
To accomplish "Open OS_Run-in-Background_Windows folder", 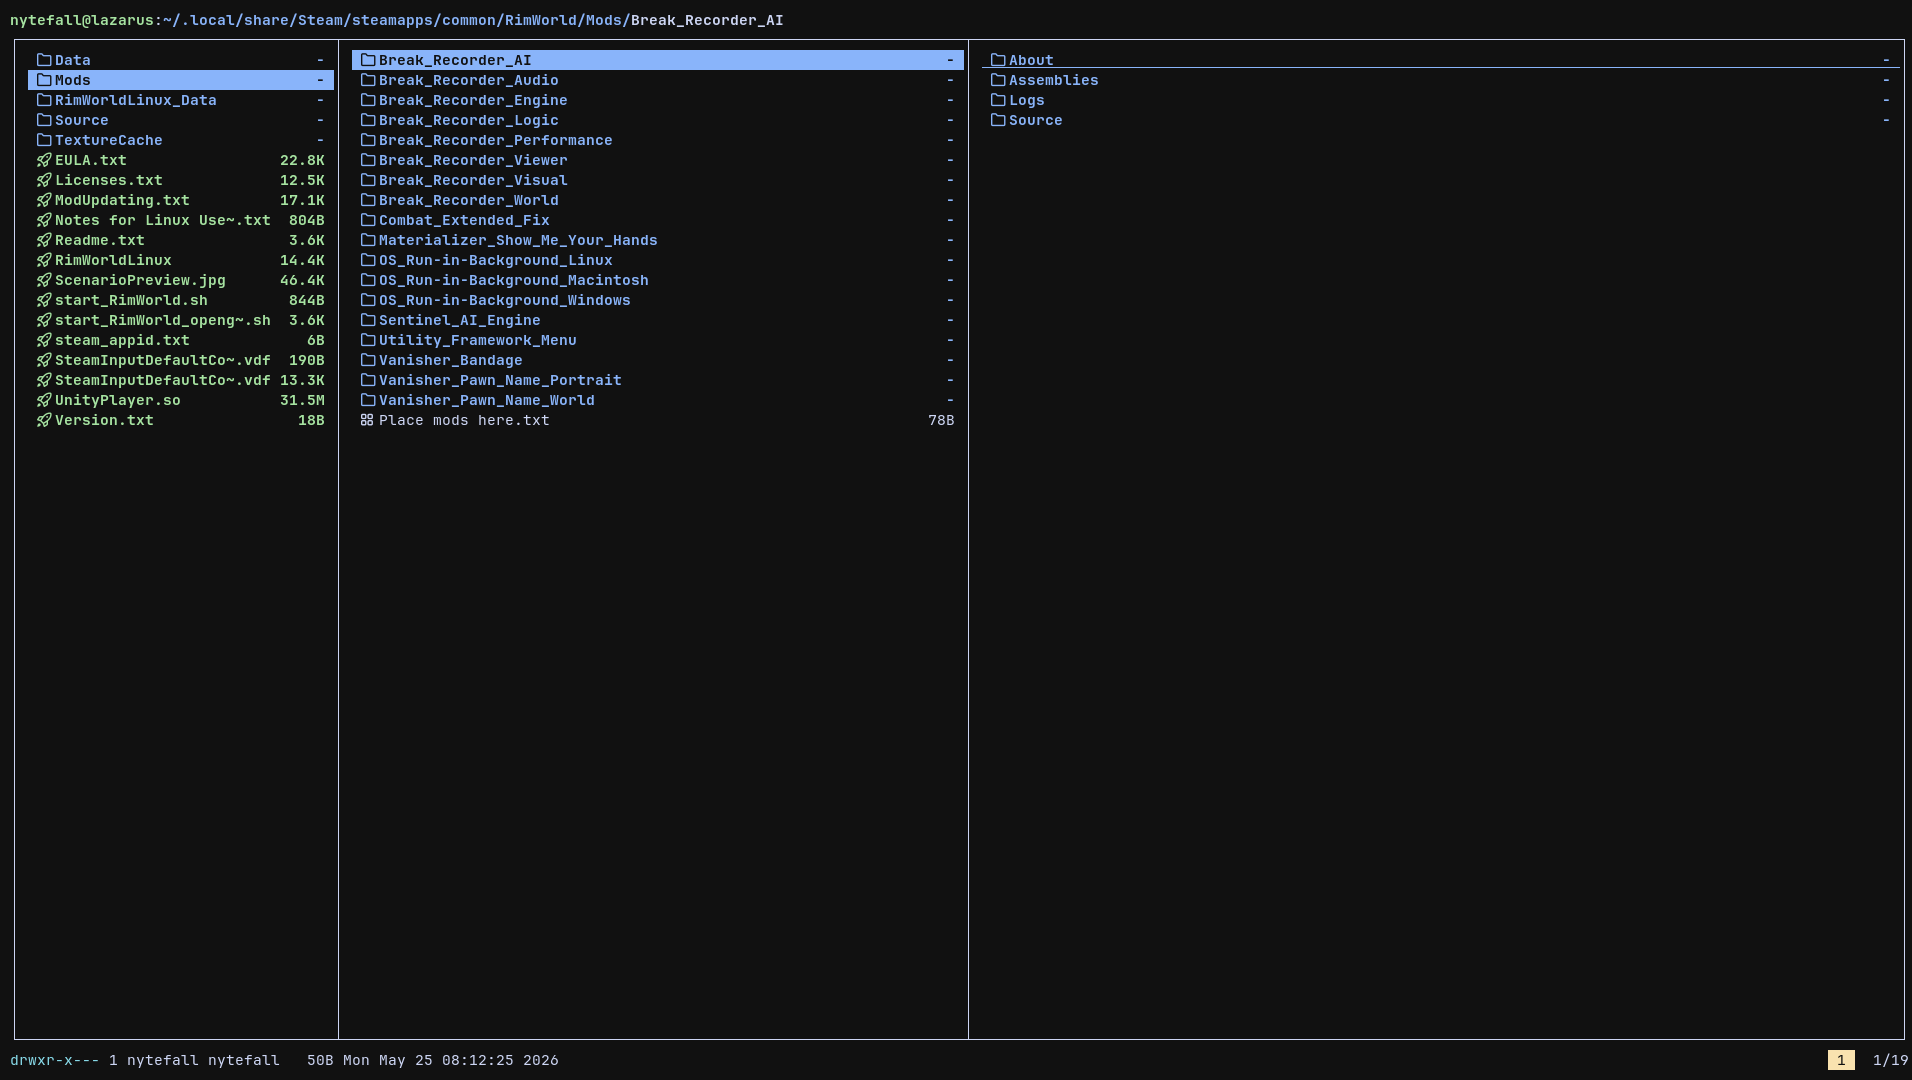I will [x=658, y=300].
